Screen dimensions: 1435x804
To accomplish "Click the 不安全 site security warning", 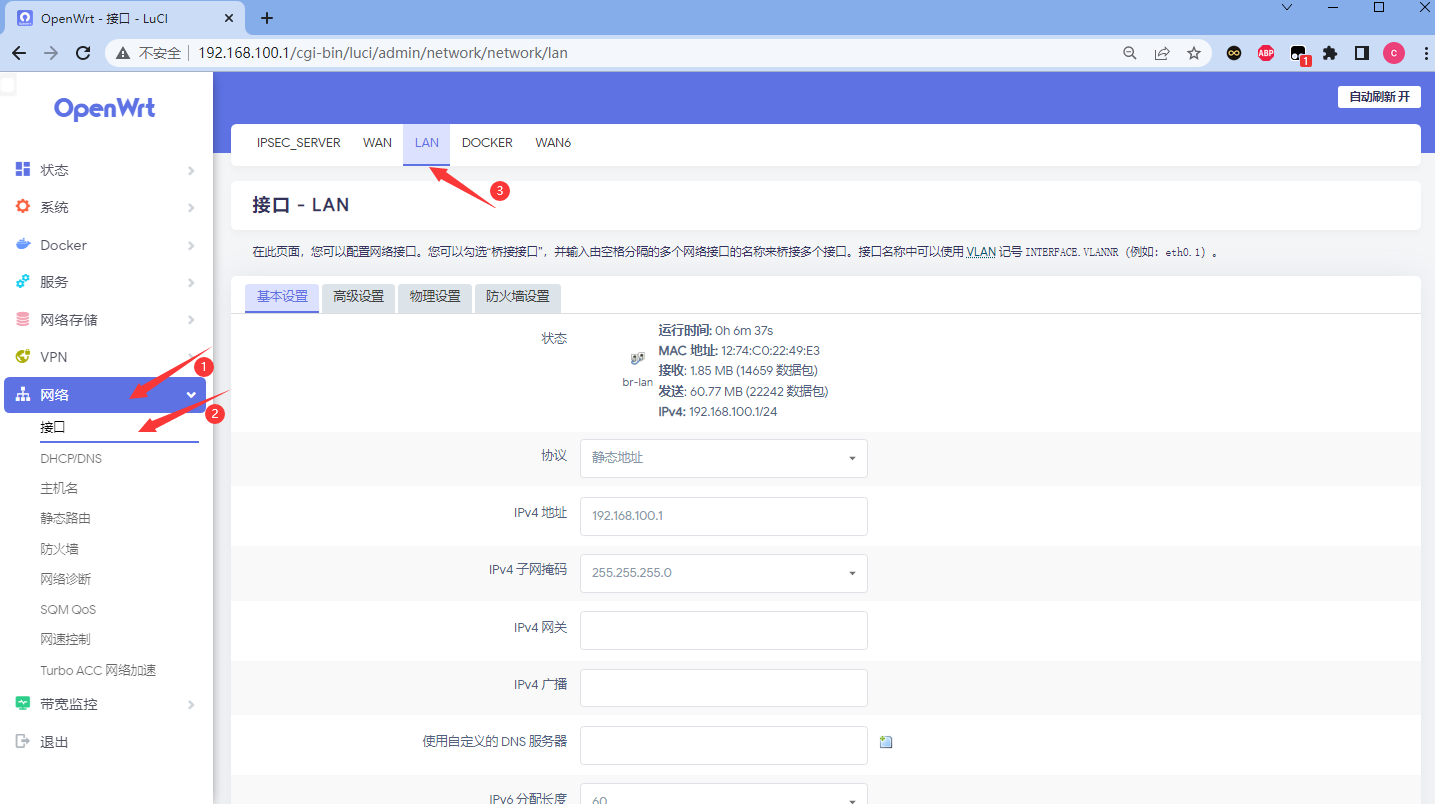I will click(x=150, y=53).
